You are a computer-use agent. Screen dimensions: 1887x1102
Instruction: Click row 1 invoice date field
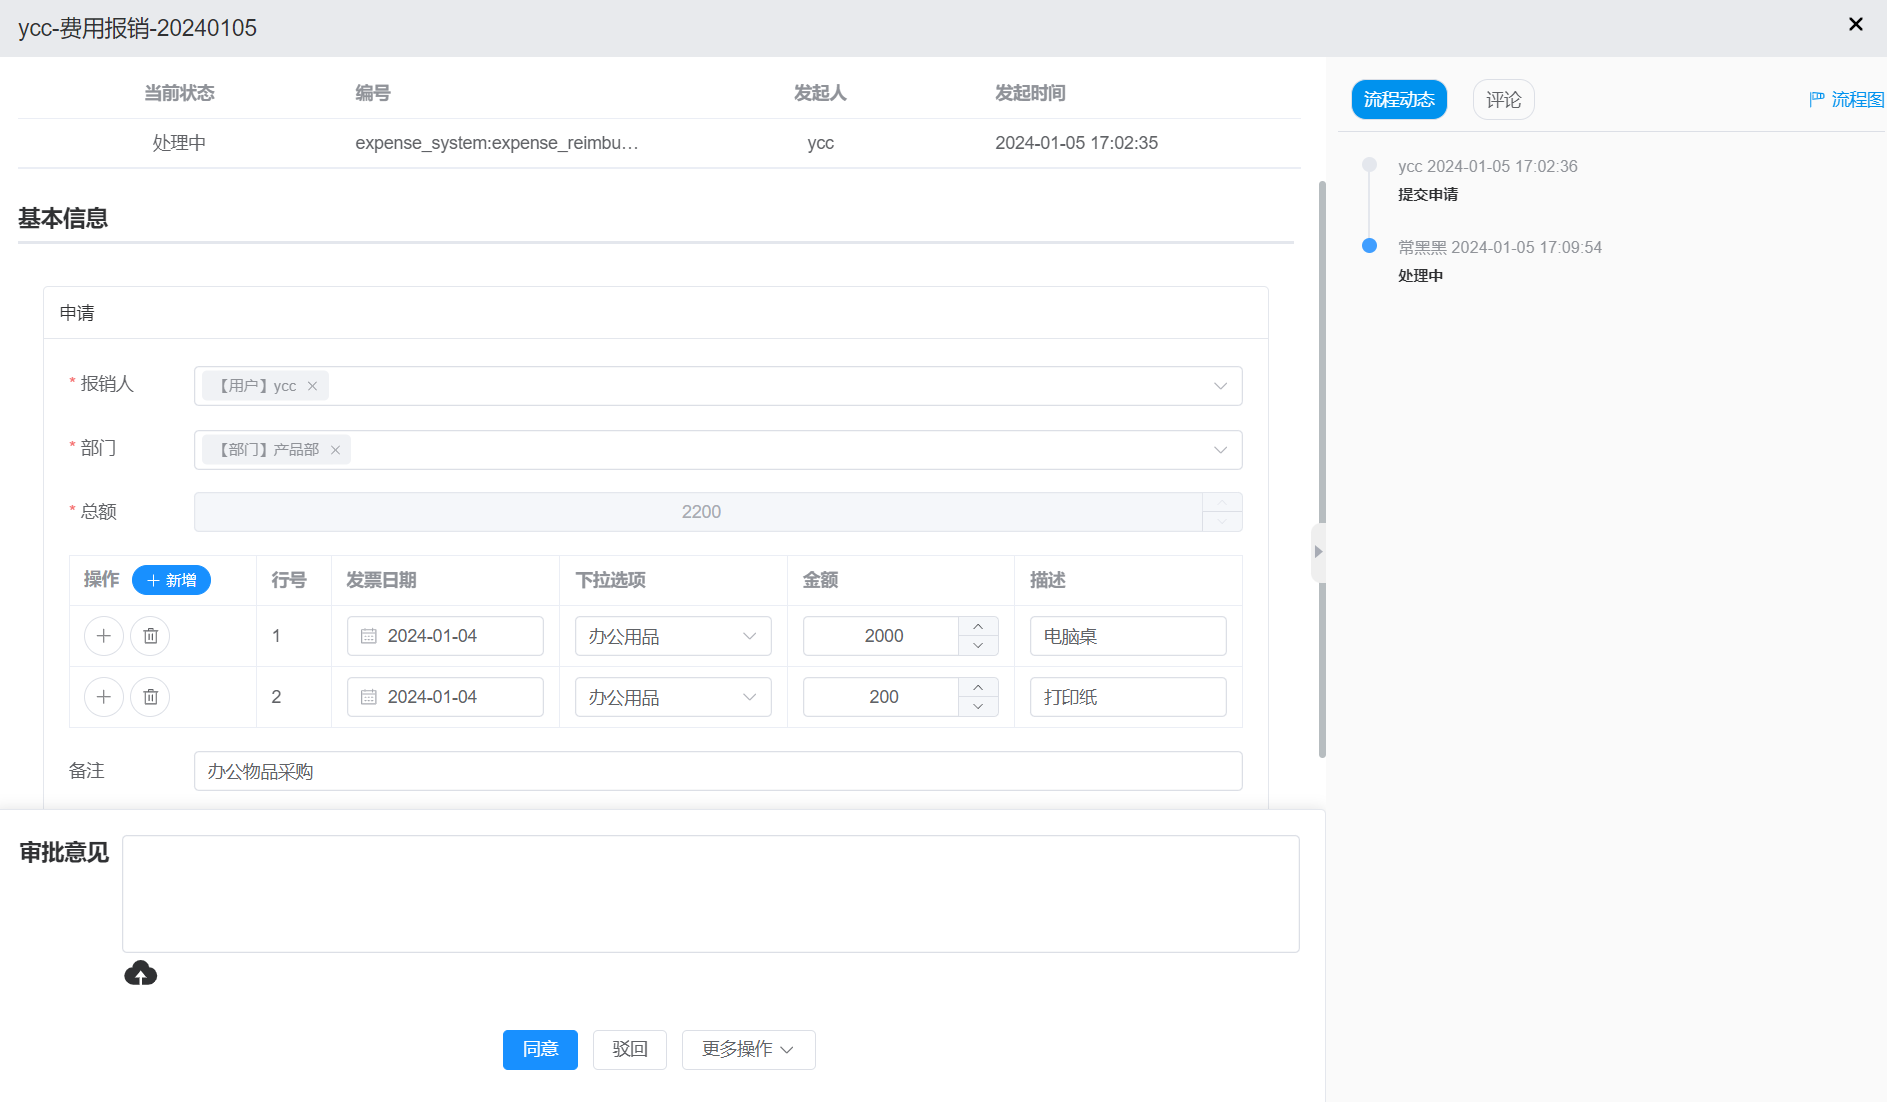click(x=445, y=636)
